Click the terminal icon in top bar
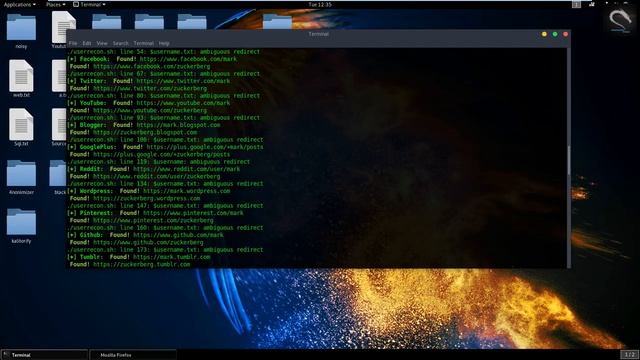The height and width of the screenshot is (360, 640). click(76, 4)
